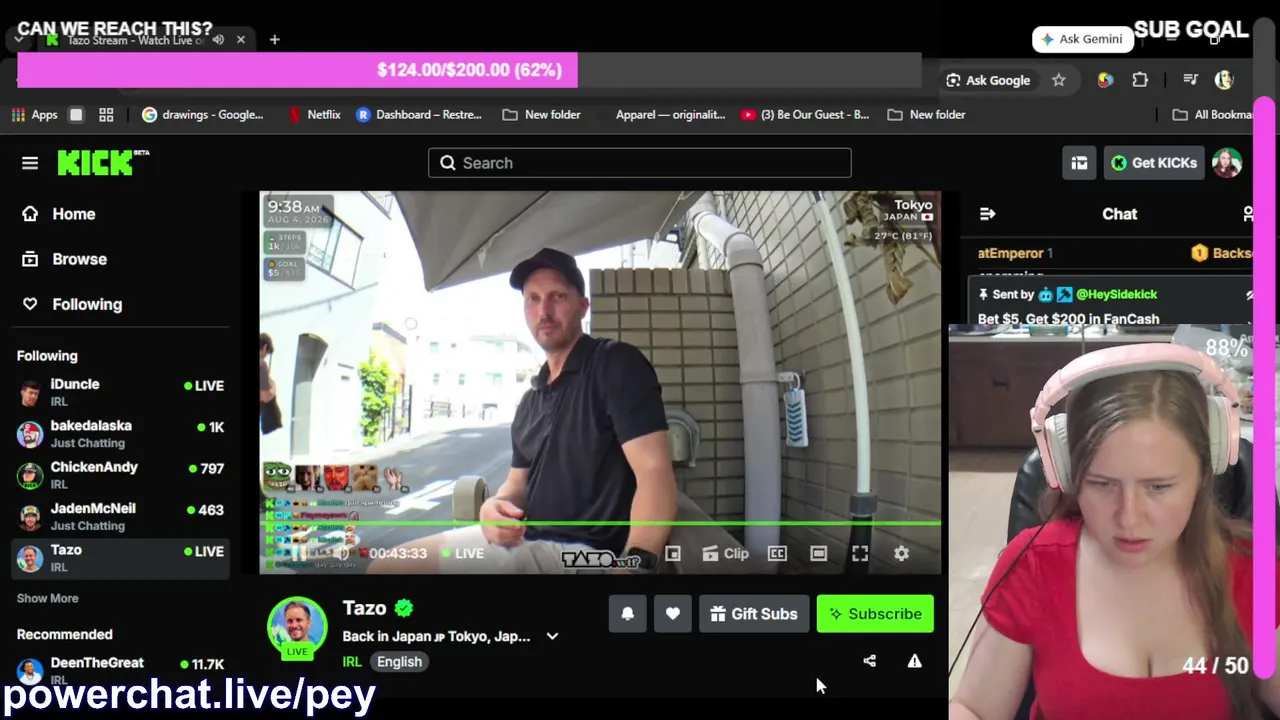Open drawings - Google bookmark

[203, 115]
